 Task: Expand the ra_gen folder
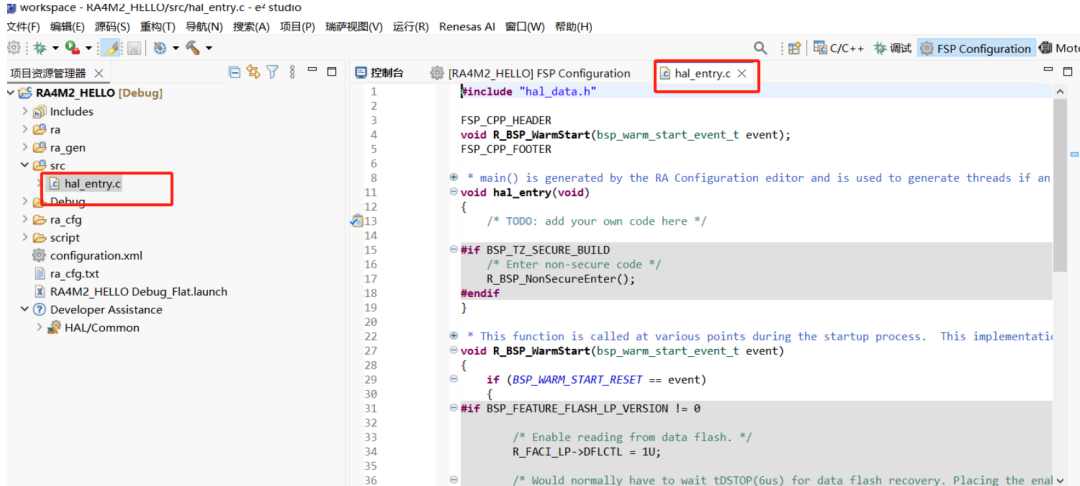25,148
